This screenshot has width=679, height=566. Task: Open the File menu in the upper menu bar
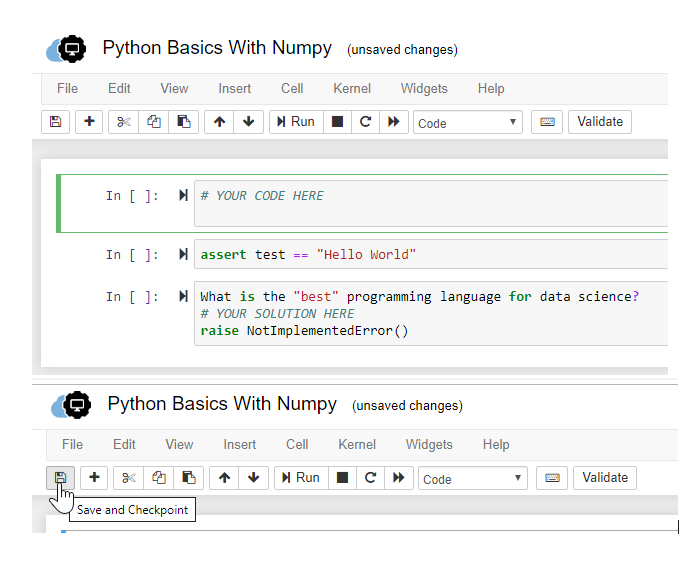(x=68, y=89)
